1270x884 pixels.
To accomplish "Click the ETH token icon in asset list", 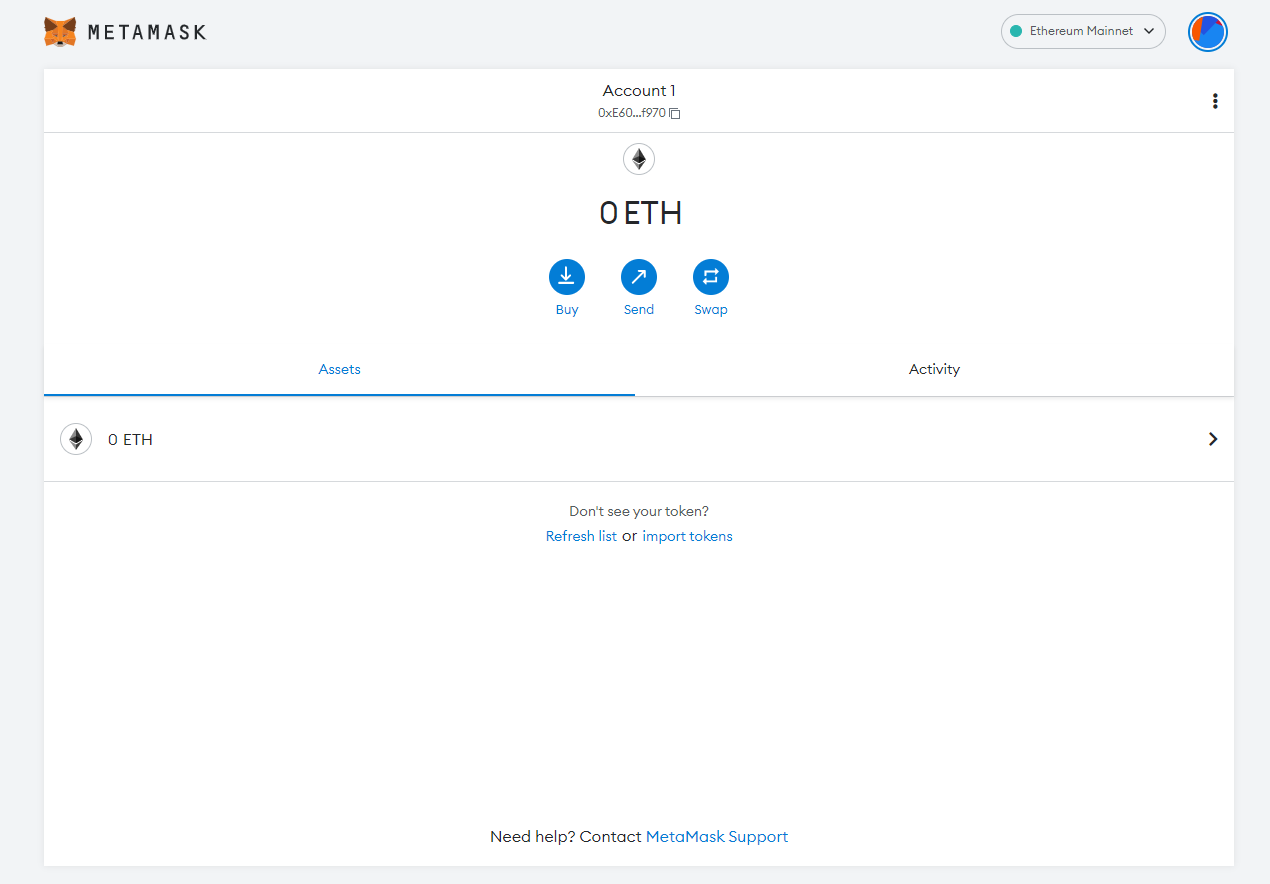I will point(76,439).
